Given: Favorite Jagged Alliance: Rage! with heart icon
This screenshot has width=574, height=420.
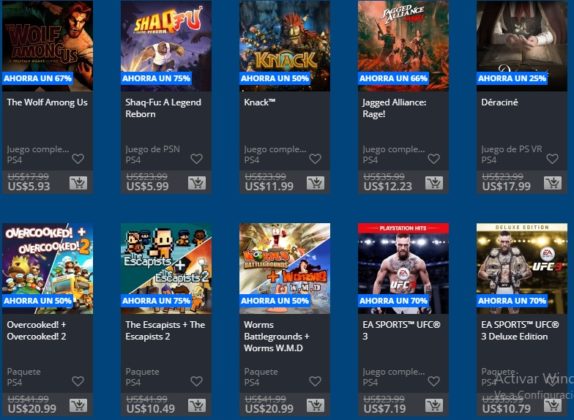Looking at the screenshot, I should click(434, 159).
